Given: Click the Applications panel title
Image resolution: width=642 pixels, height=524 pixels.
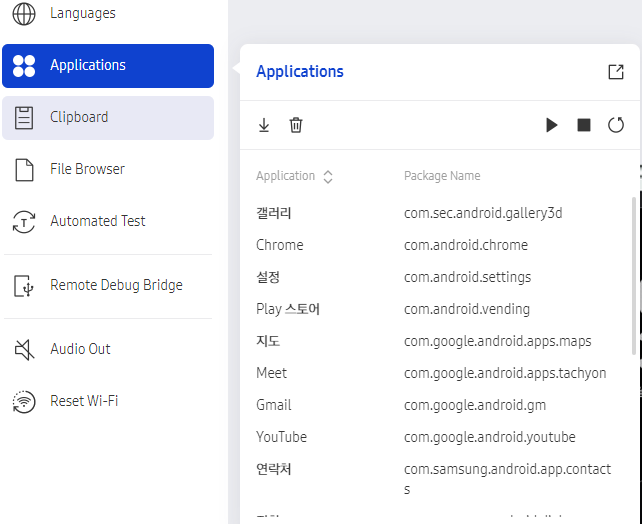Looking at the screenshot, I should pyautogui.click(x=300, y=72).
